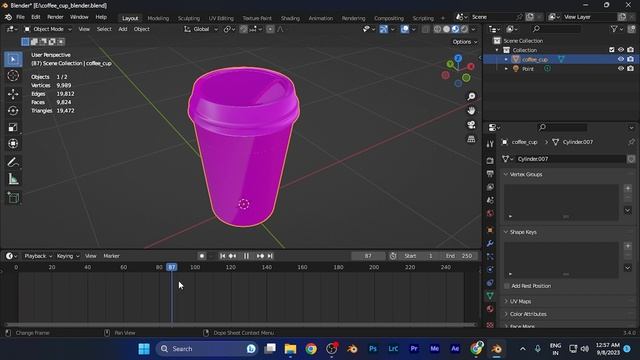Open the Modifiers wrench properties tab
Image resolution: width=640 pixels, height=360 pixels.
(x=490, y=244)
